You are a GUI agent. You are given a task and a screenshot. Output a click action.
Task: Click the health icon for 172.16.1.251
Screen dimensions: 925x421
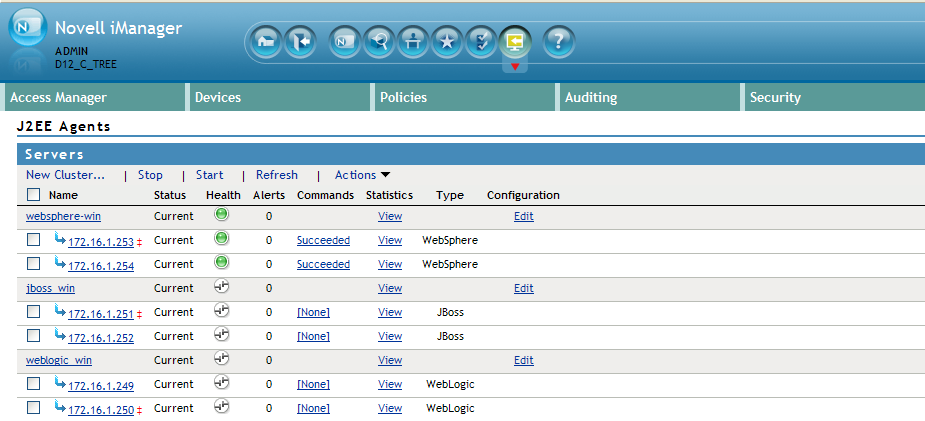[221, 311]
